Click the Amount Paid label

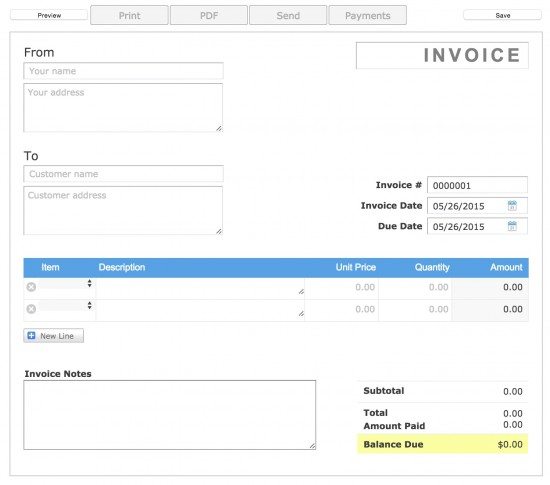pyautogui.click(x=394, y=426)
